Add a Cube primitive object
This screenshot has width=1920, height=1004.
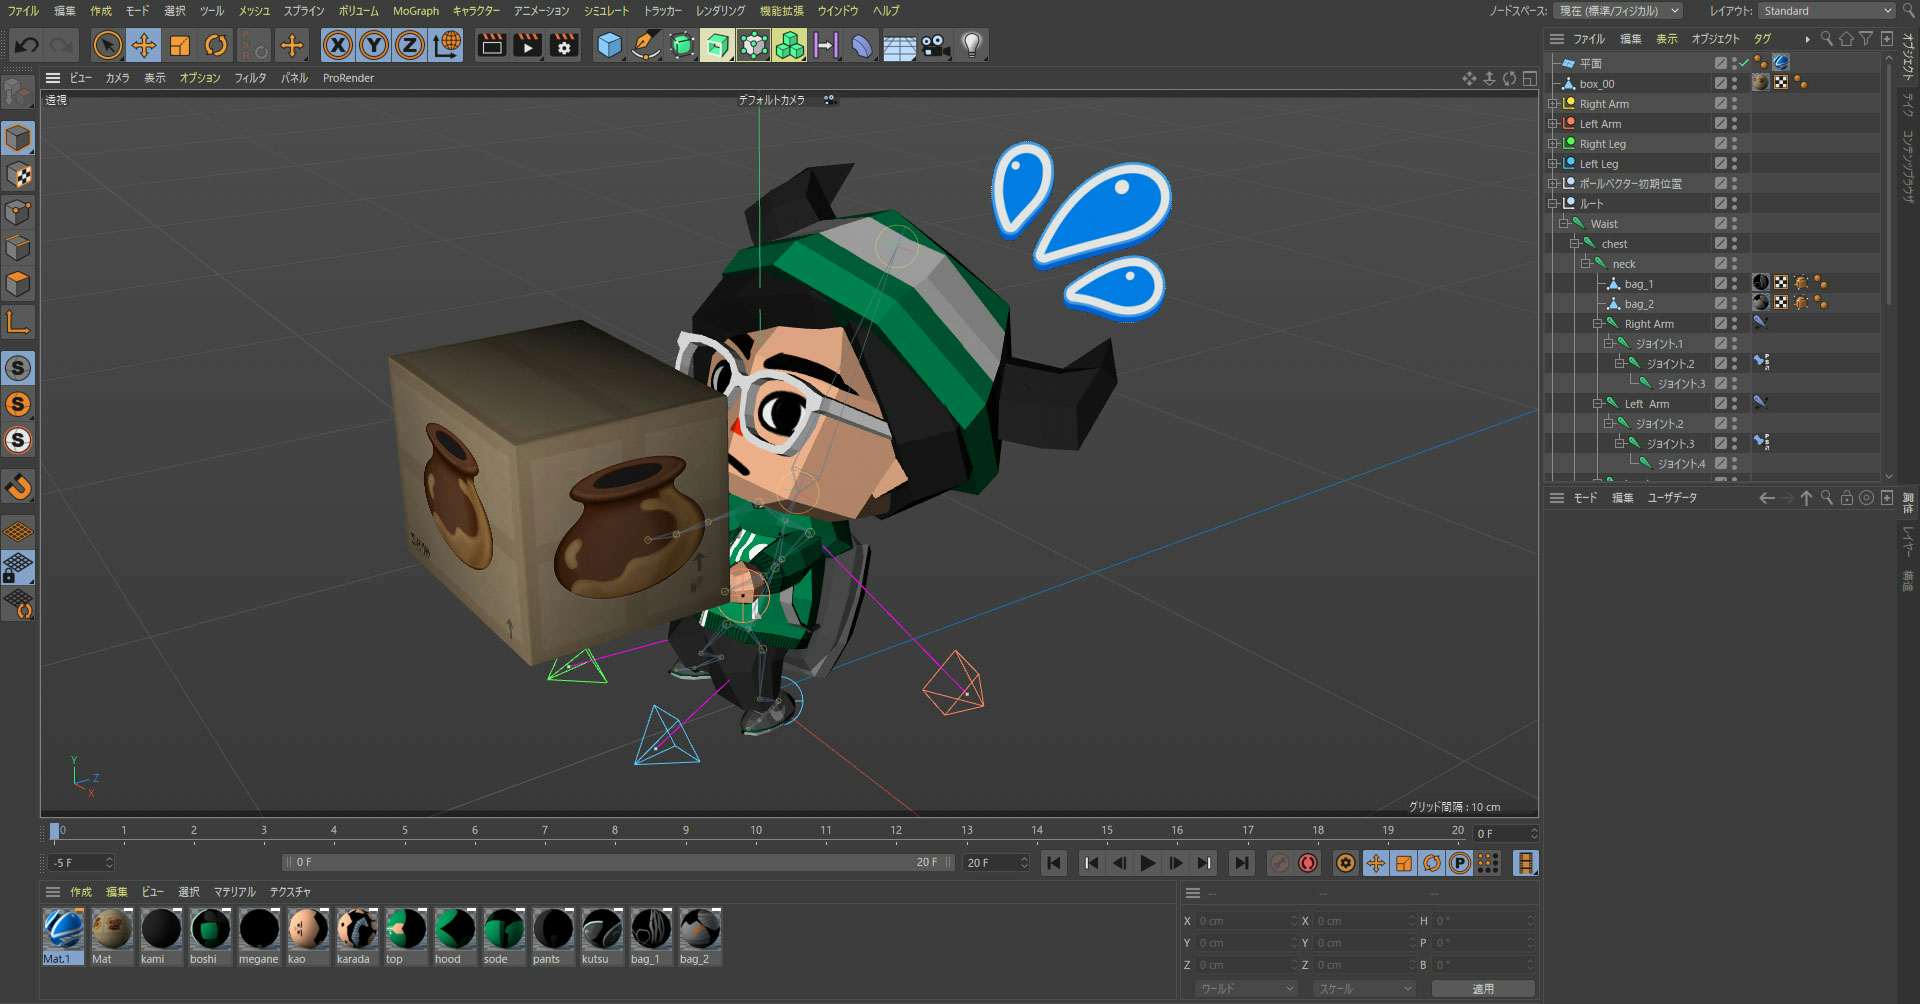tap(609, 45)
